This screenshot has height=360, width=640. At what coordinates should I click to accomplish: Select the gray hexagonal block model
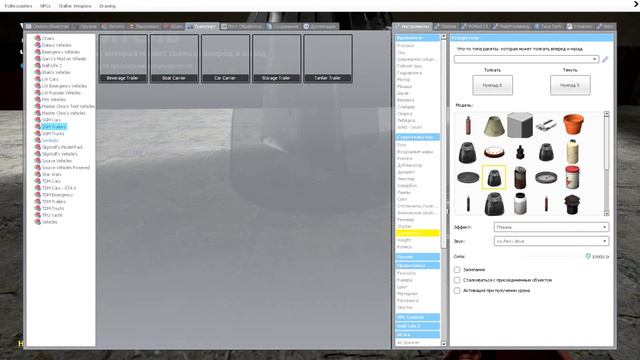point(520,124)
